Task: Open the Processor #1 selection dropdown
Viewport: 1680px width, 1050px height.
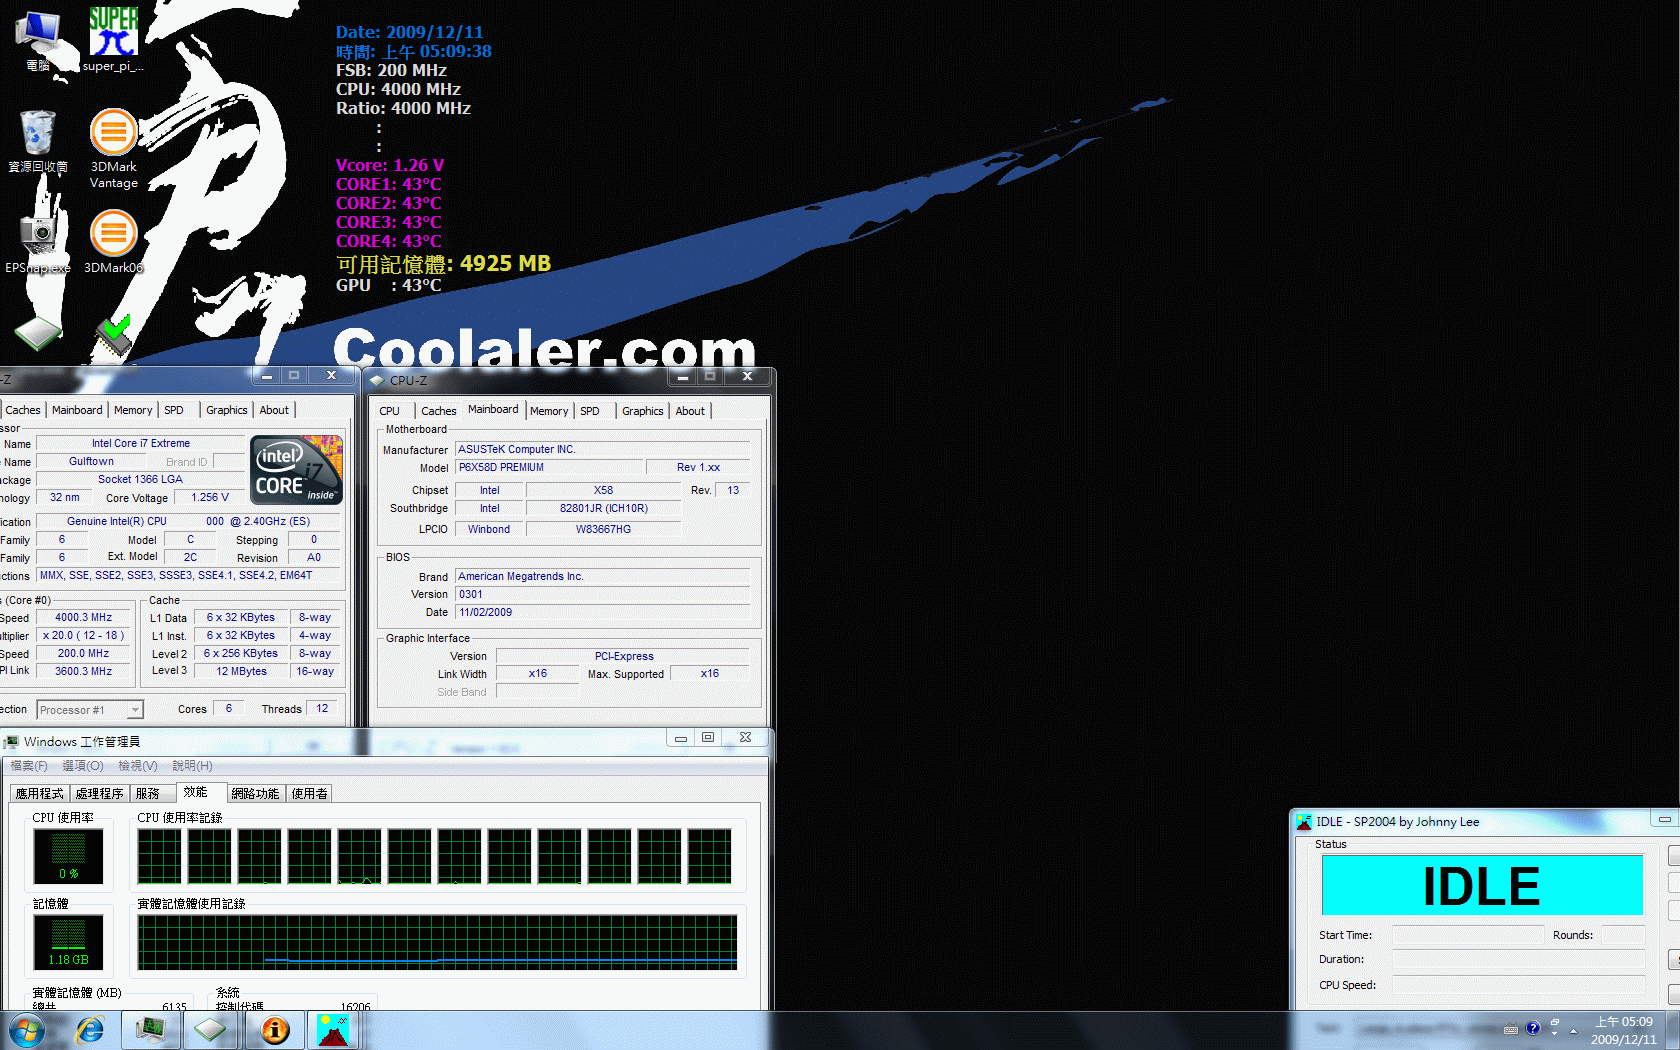Action: (x=90, y=710)
